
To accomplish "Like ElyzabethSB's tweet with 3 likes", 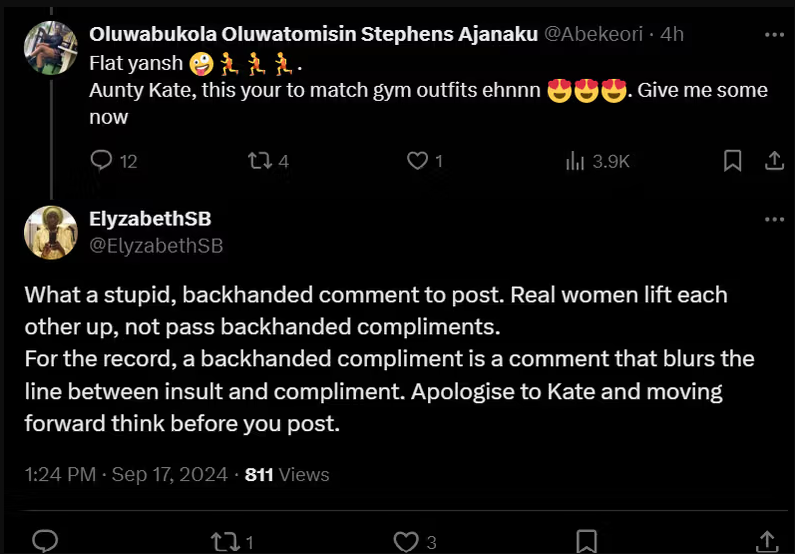I will point(405,541).
